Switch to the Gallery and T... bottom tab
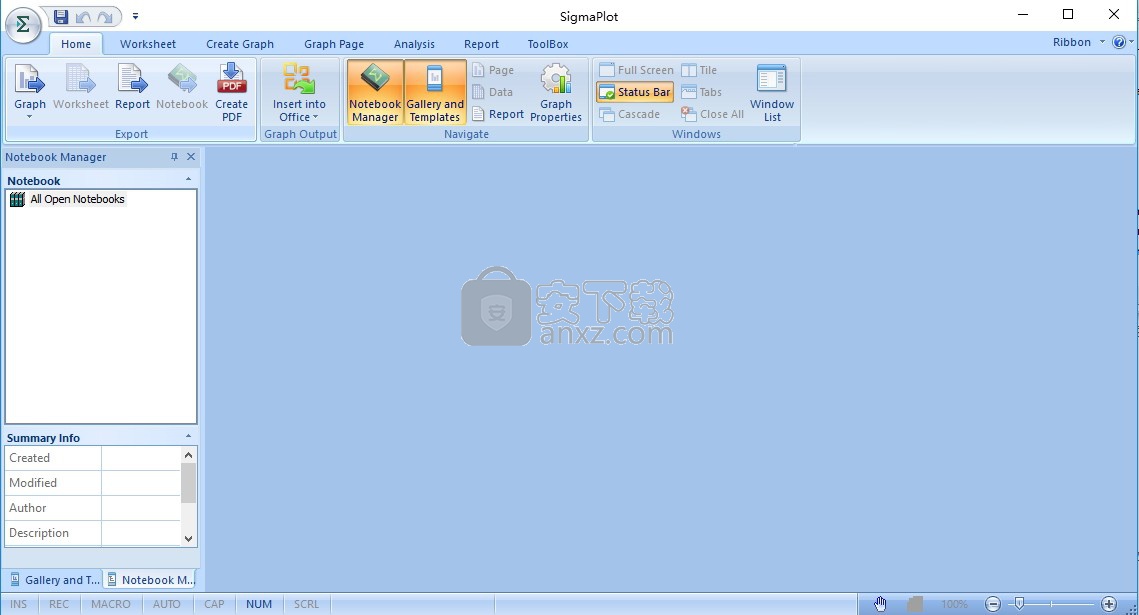1139x615 pixels. (x=54, y=579)
